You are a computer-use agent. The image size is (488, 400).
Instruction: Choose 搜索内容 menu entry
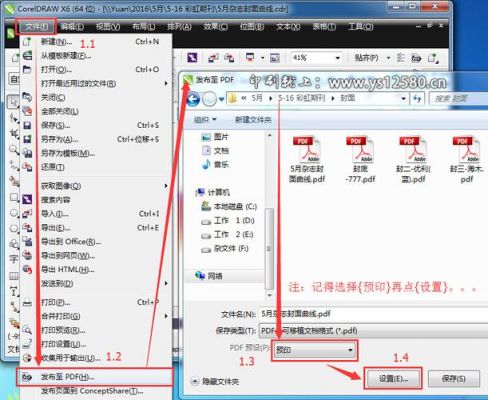(x=97, y=200)
